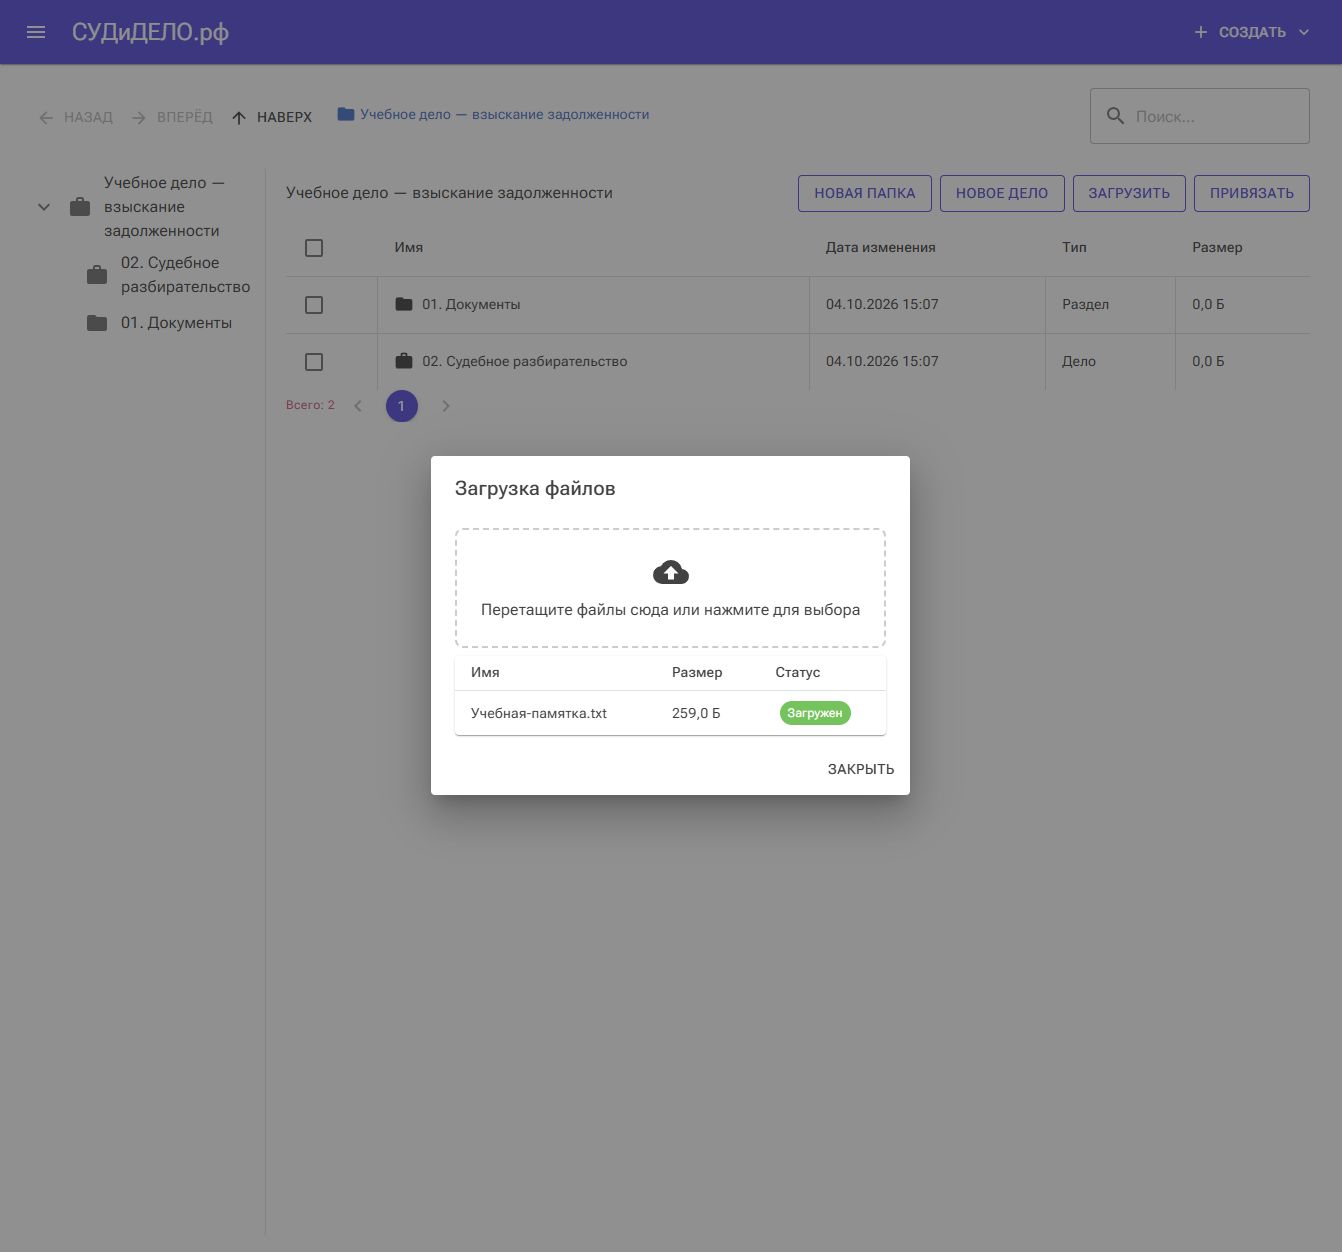Click folder icon in 01. Документы table row
Viewport: 1342px width, 1252px height.
click(404, 304)
